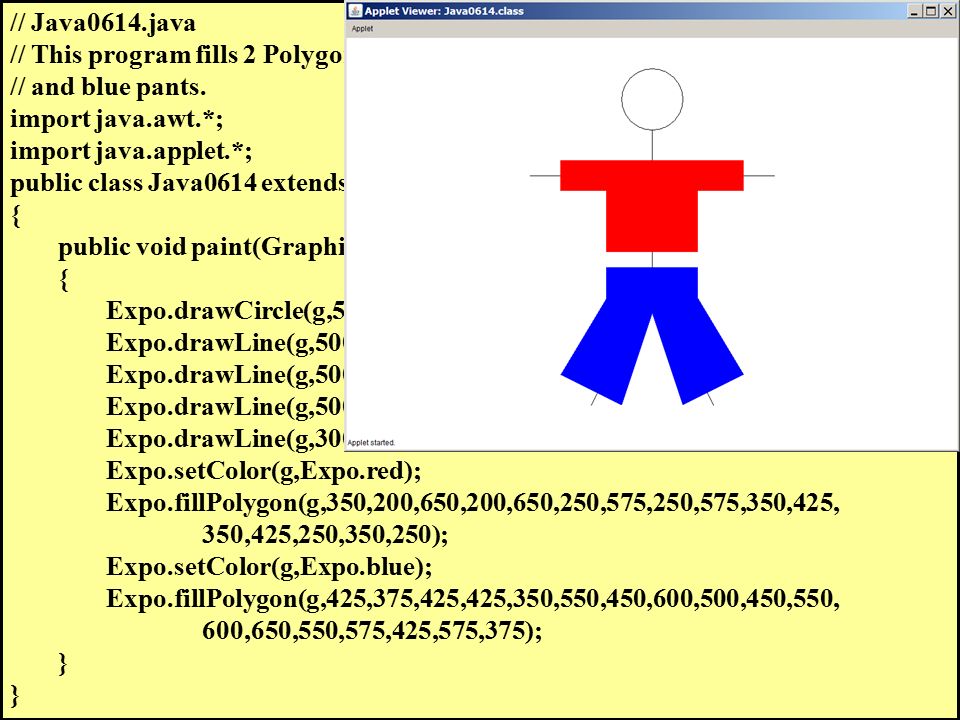The image size is (960, 720).
Task: Click the 'import java.applet.*;' line
Action: [131, 151]
